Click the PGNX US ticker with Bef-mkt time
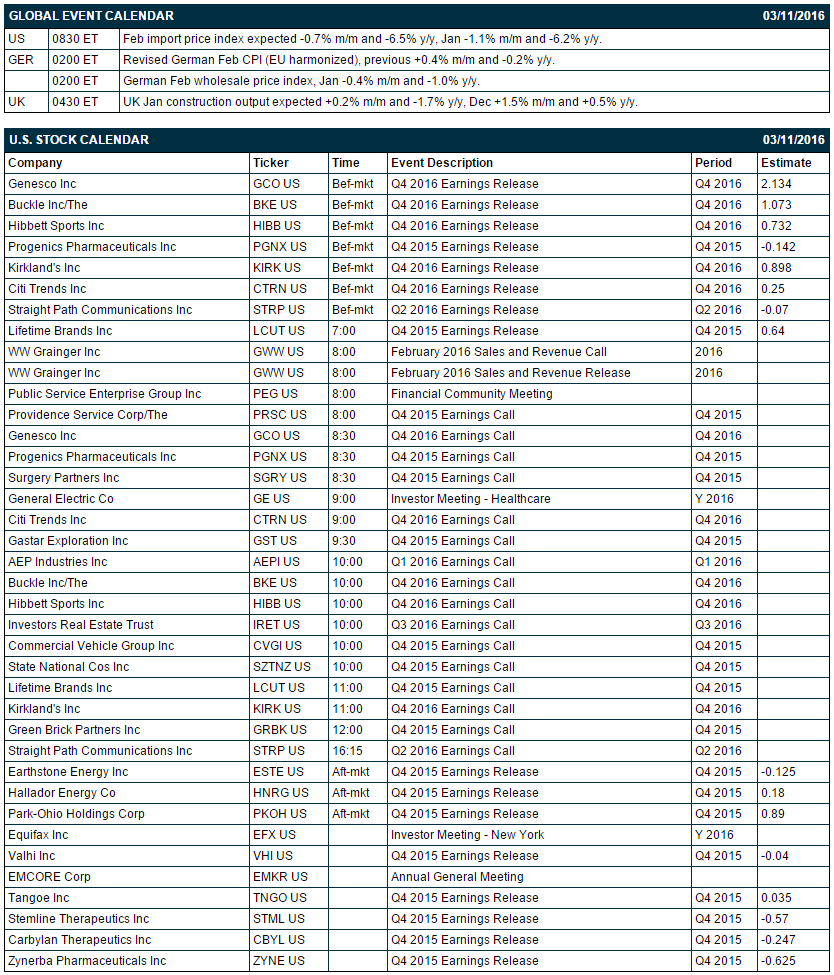The width and height of the screenshot is (834, 975). [280, 247]
